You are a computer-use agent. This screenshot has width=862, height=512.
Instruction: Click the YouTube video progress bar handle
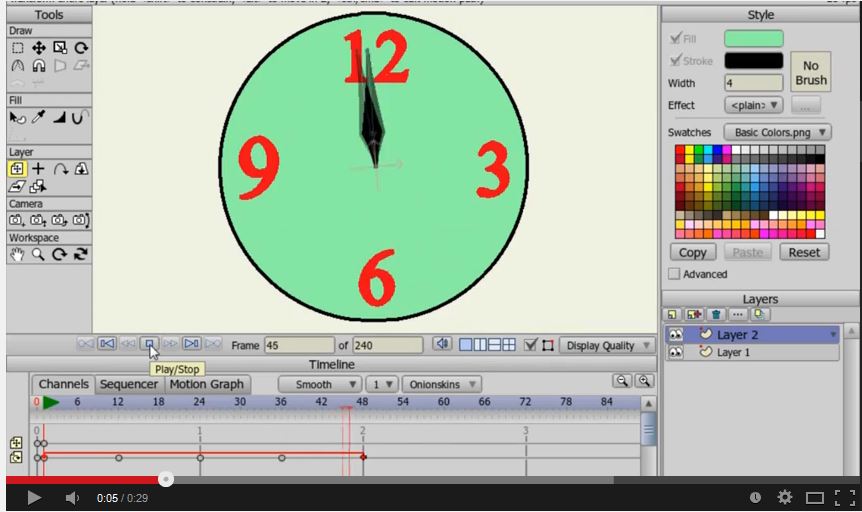pyautogui.click(x=165, y=480)
